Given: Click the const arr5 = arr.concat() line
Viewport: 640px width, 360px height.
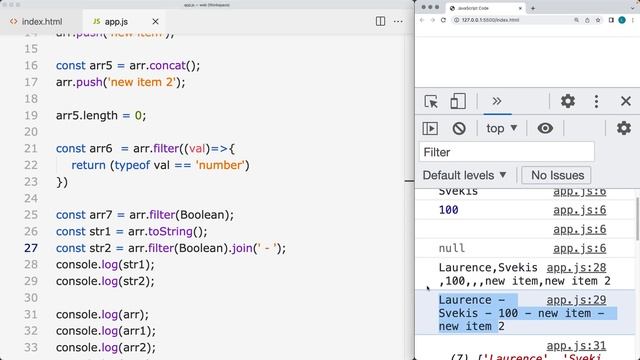Looking at the screenshot, I should (x=128, y=66).
